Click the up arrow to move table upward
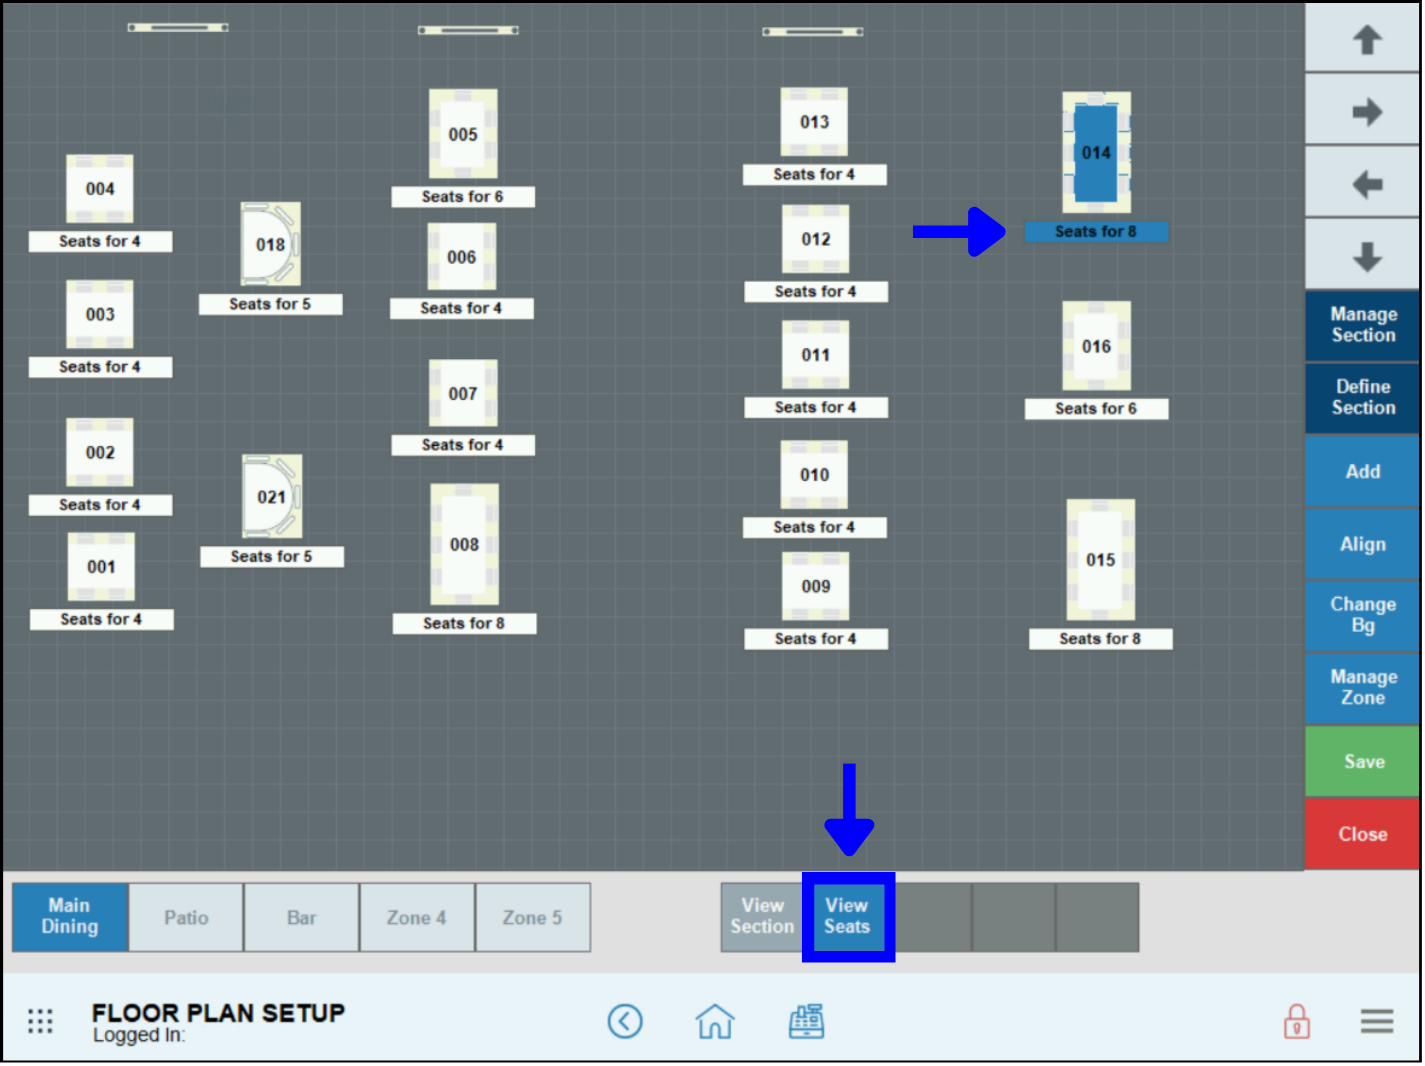This screenshot has height=1066, width=1425. pos(1363,38)
